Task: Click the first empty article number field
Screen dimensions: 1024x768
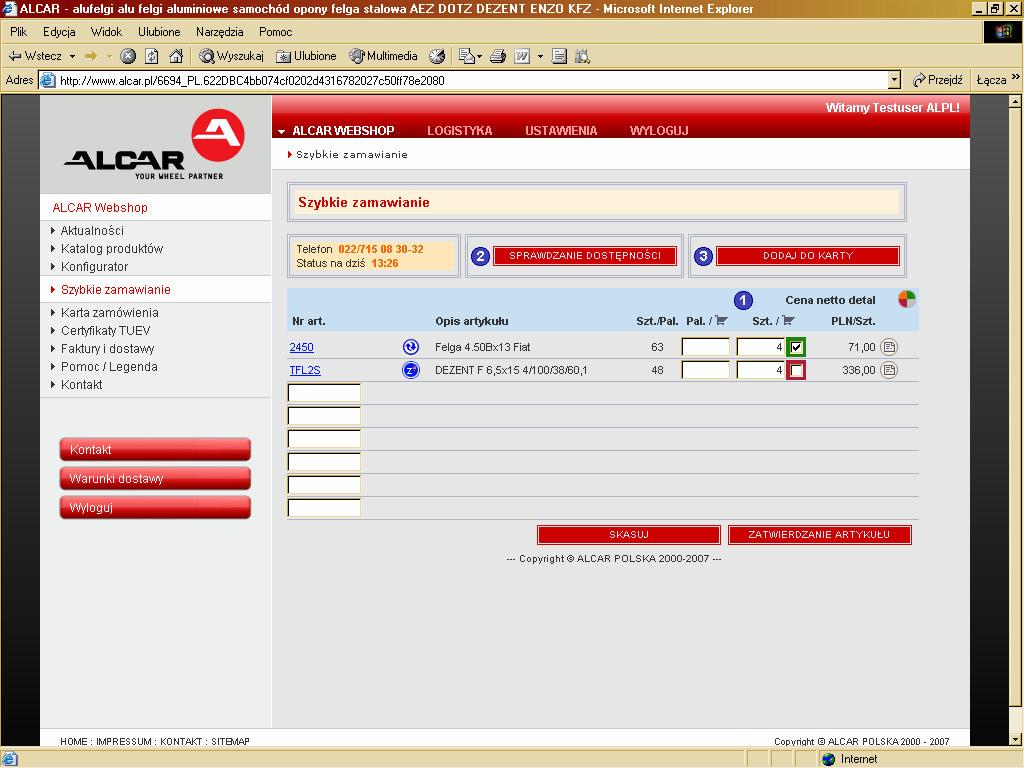Action: [324, 392]
